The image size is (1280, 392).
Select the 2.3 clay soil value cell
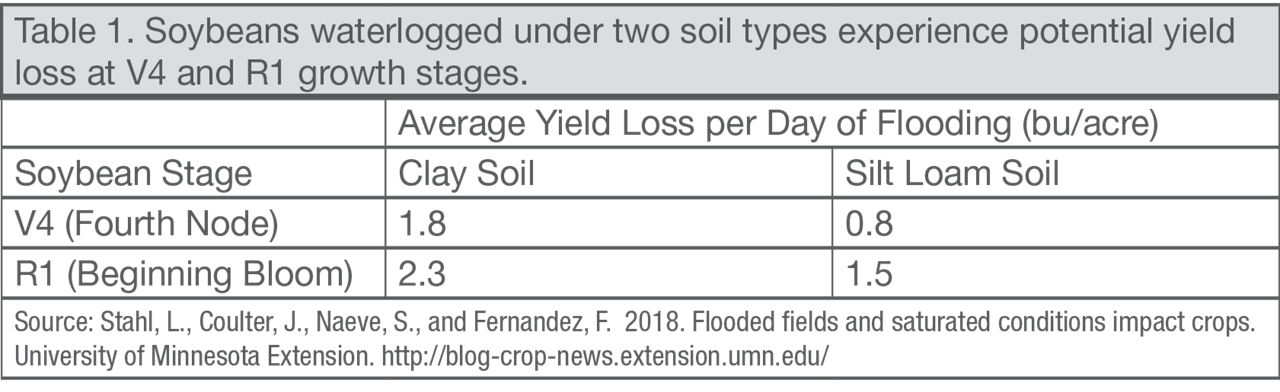point(609,270)
